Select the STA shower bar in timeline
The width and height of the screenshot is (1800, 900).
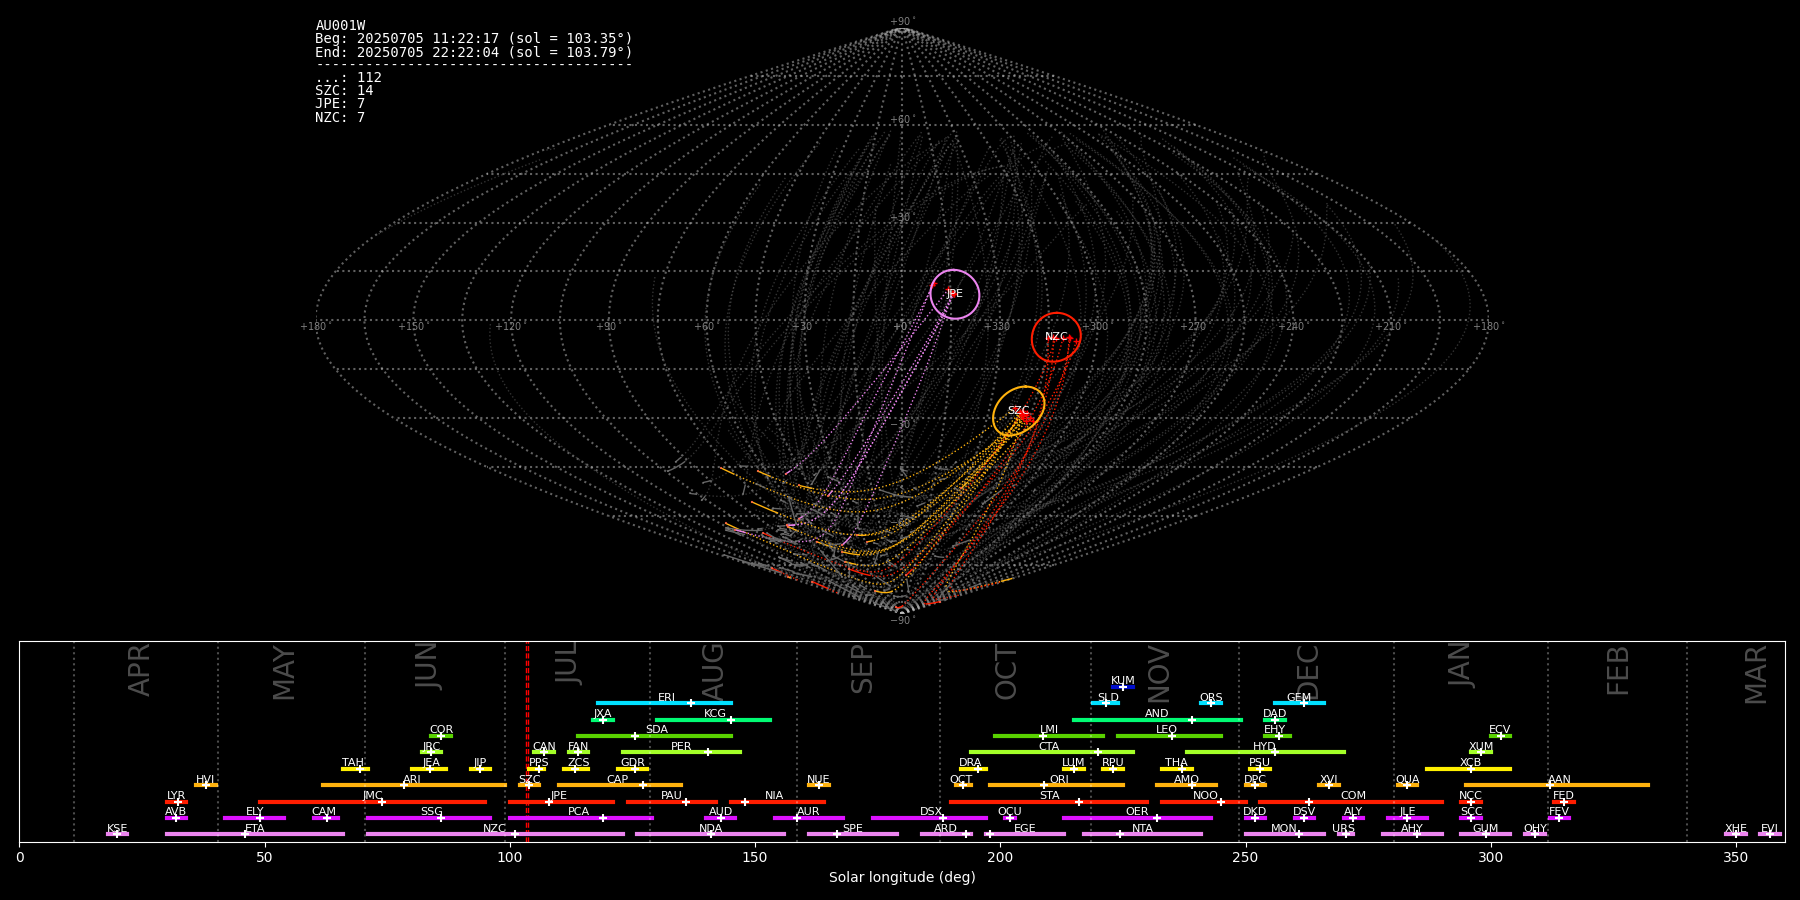(1049, 802)
